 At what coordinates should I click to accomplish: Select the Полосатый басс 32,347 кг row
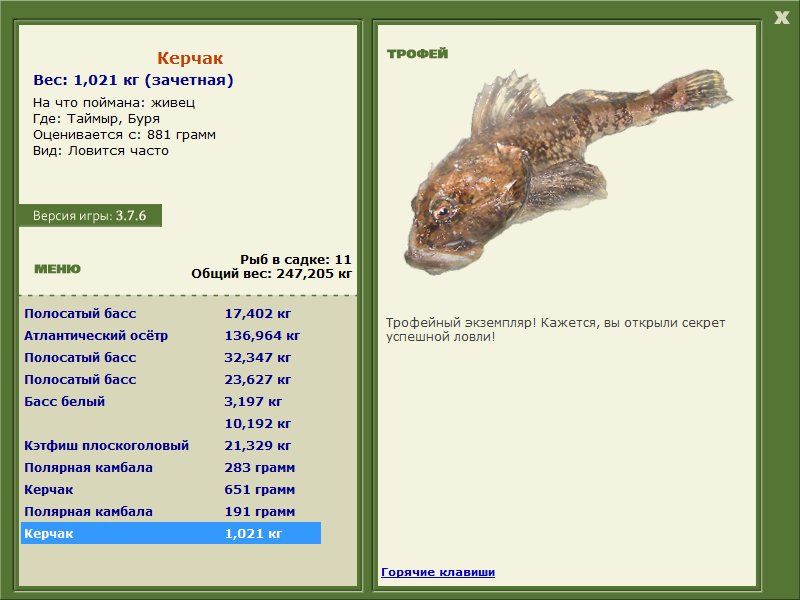[171, 357]
